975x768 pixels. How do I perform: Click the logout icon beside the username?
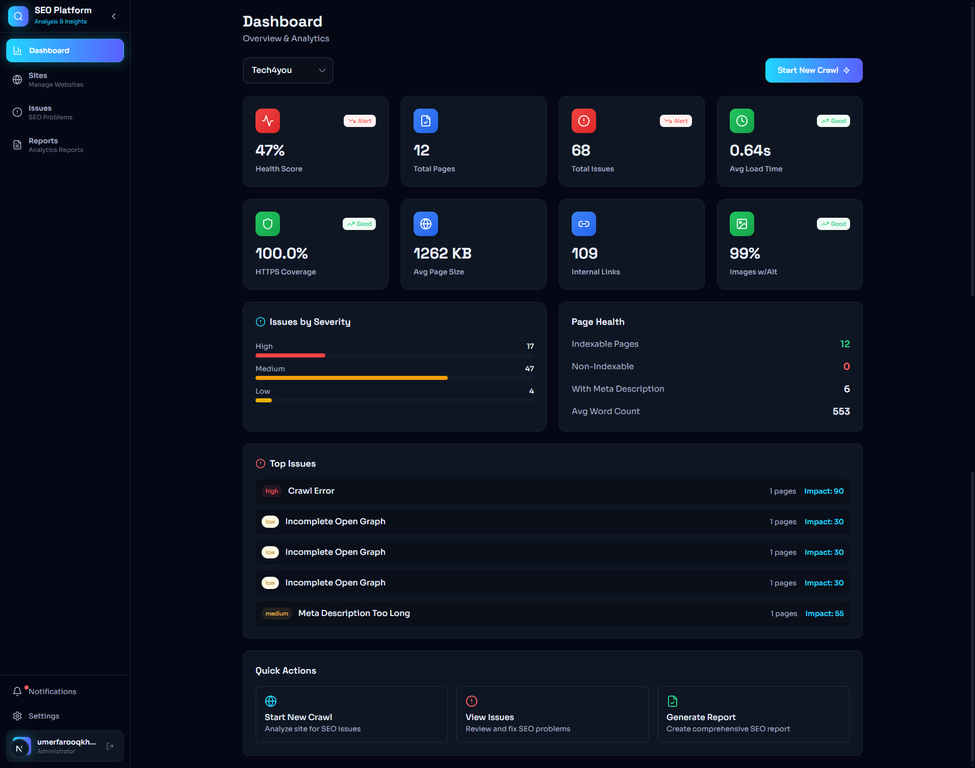[x=112, y=747]
